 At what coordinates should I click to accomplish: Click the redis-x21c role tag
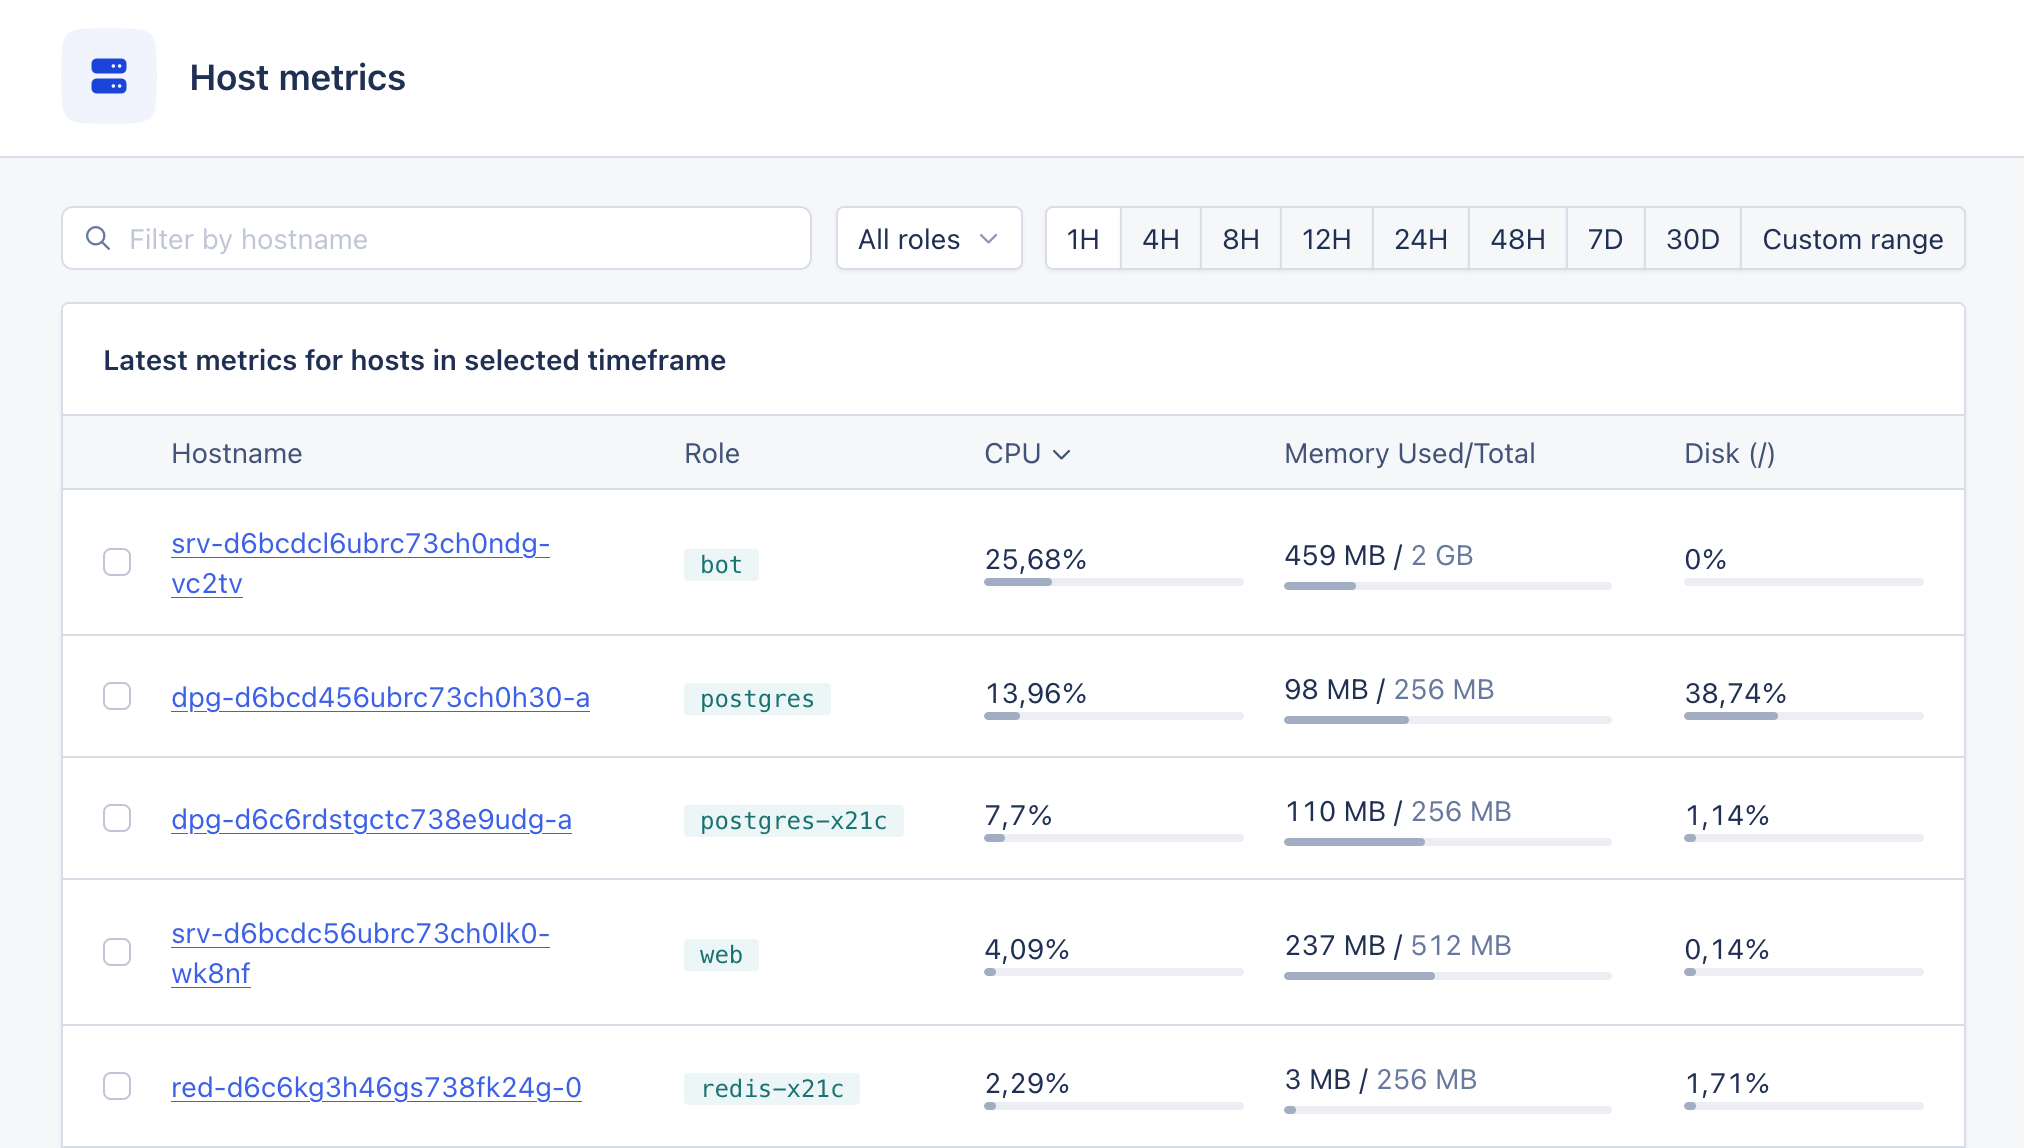772,1088
